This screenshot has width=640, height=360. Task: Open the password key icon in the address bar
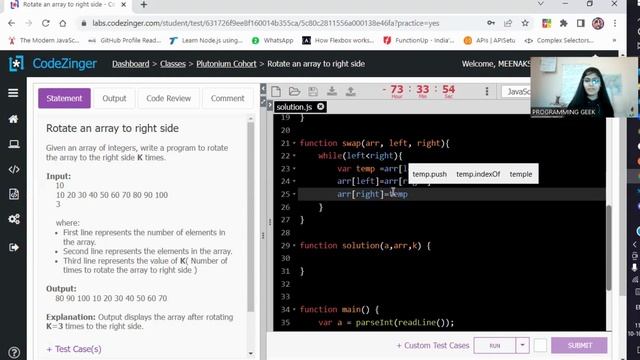[x=491, y=23]
